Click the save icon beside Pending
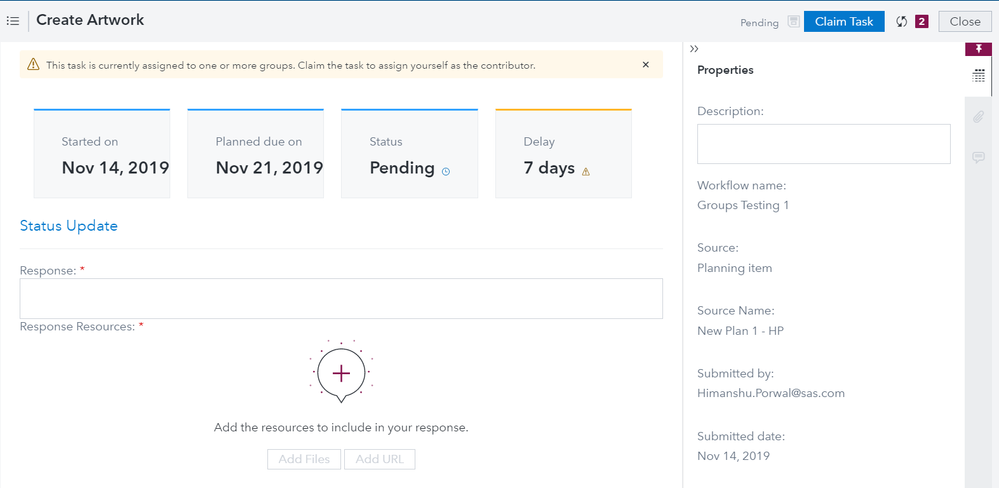This screenshot has height=488, width=999. [x=793, y=22]
